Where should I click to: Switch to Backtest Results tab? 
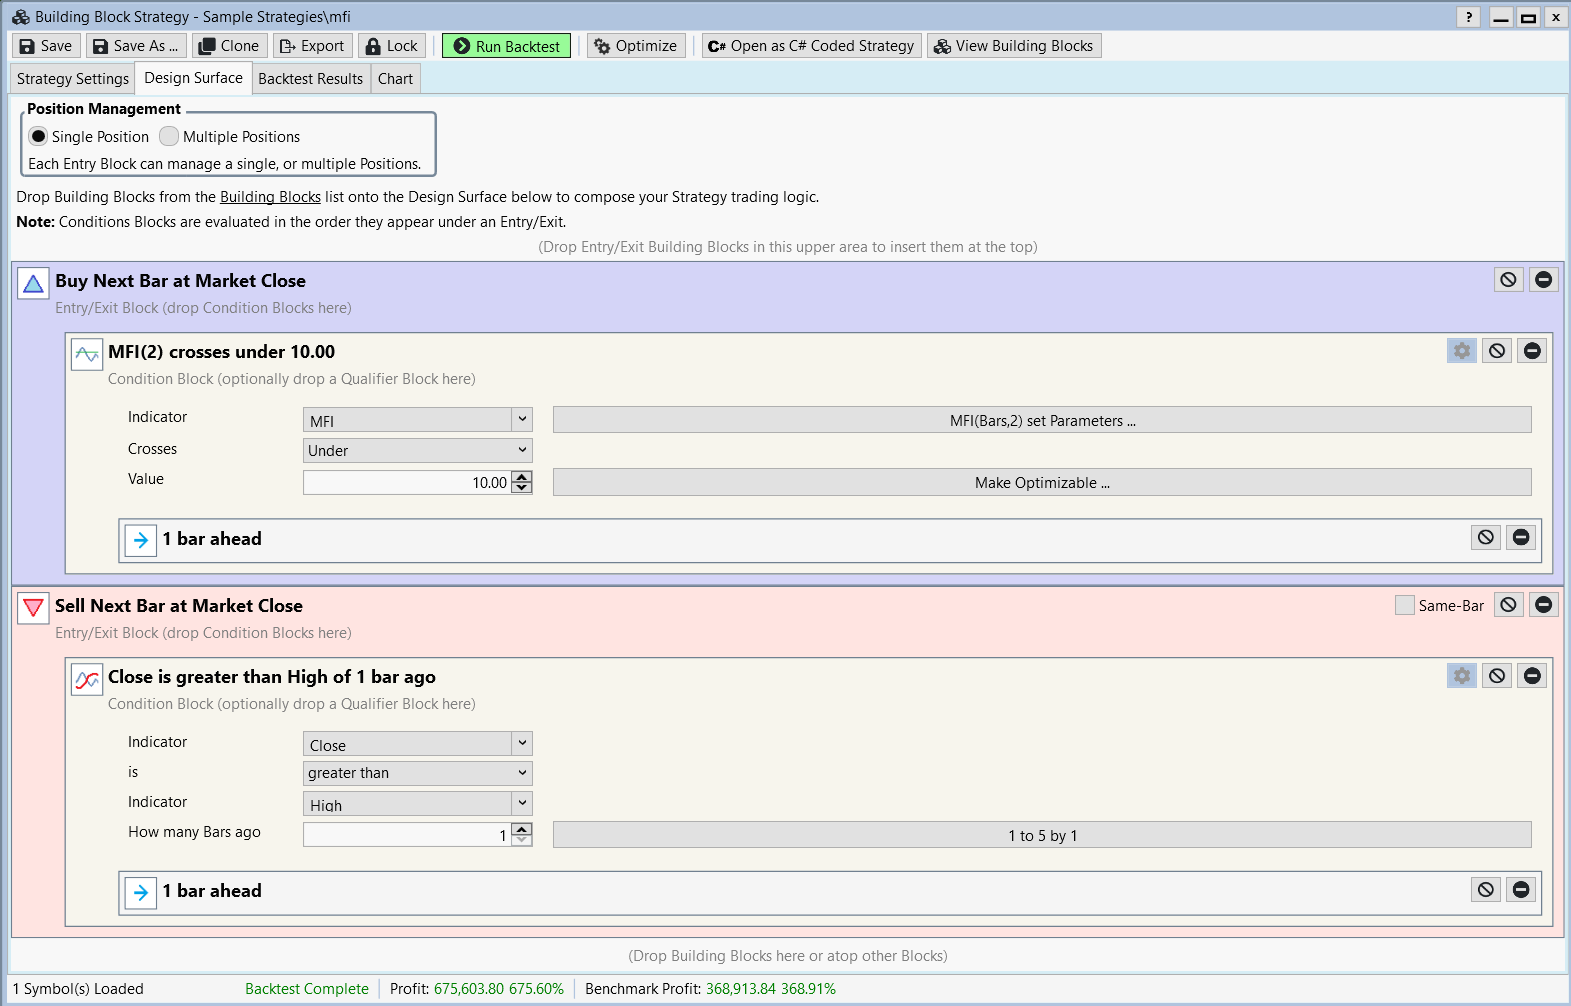(x=310, y=79)
